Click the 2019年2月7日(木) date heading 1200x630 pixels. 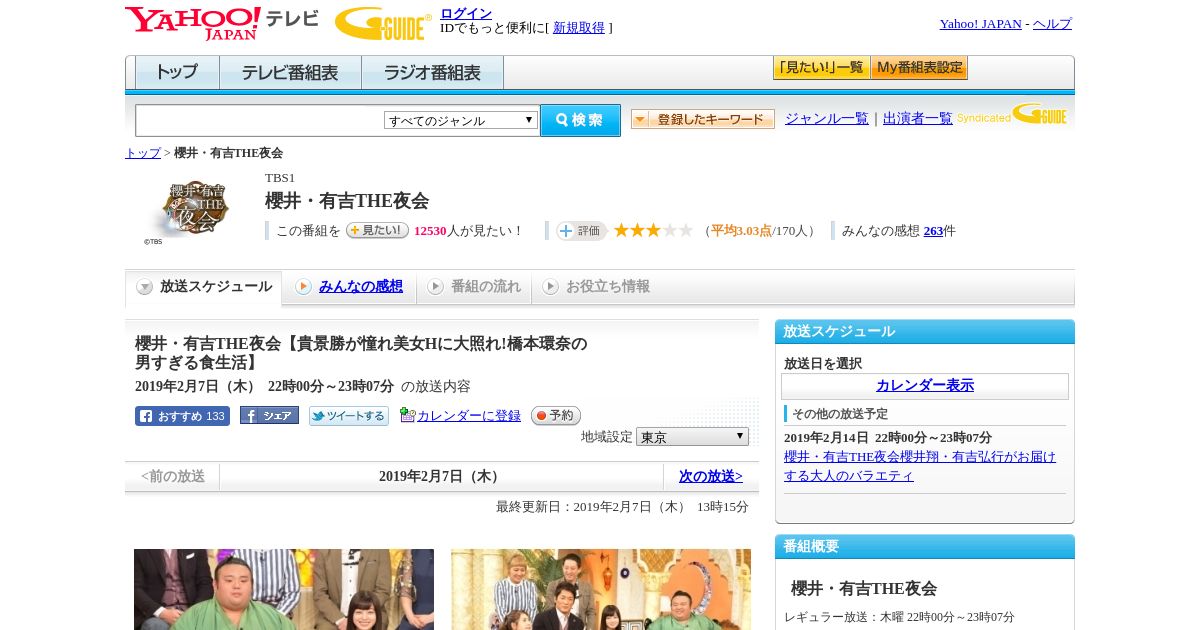[x=442, y=477]
